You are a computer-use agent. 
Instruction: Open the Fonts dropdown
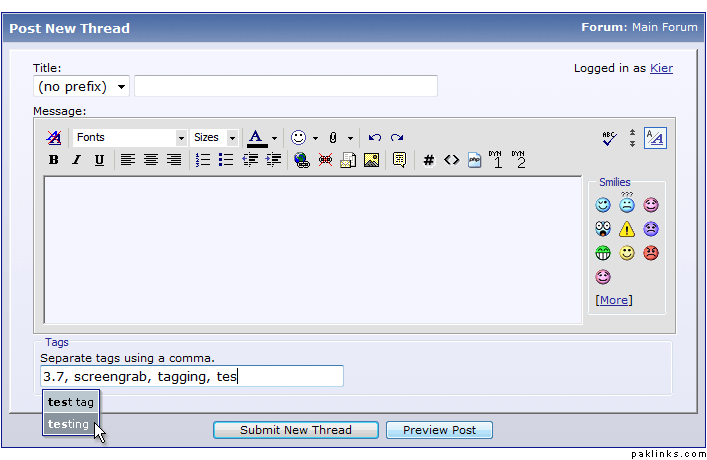point(130,138)
